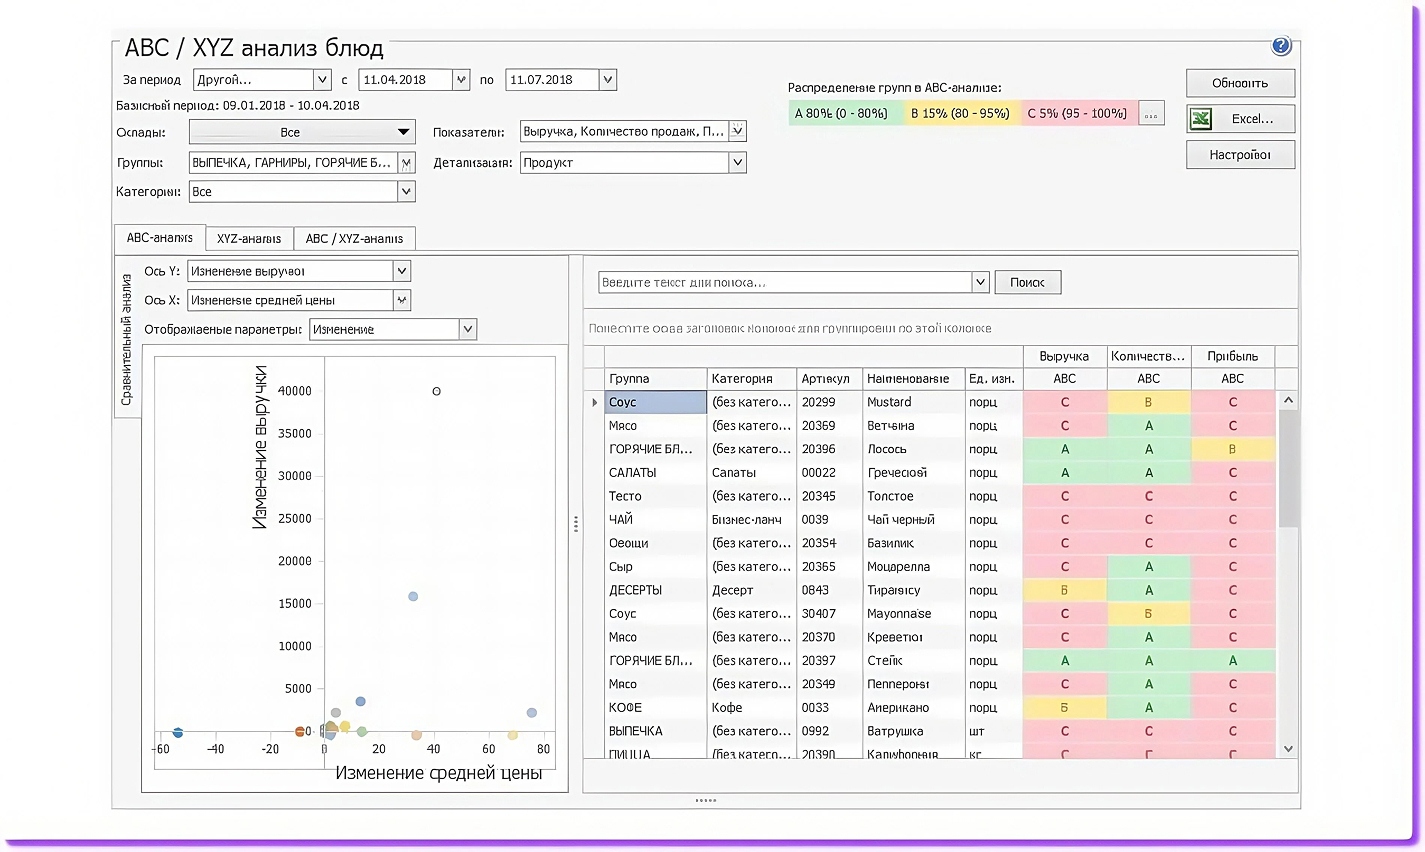The height and width of the screenshot is (852, 1425).
Task: Switch to the XYZ-анализ tab
Action: tap(249, 239)
